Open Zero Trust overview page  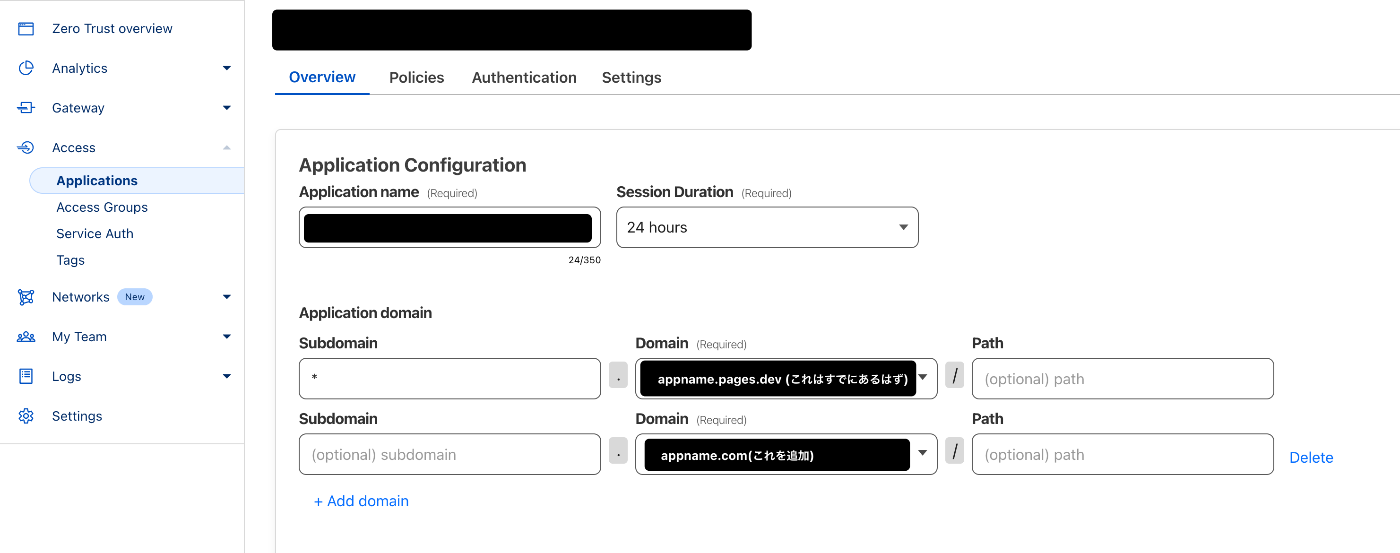[x=112, y=29]
